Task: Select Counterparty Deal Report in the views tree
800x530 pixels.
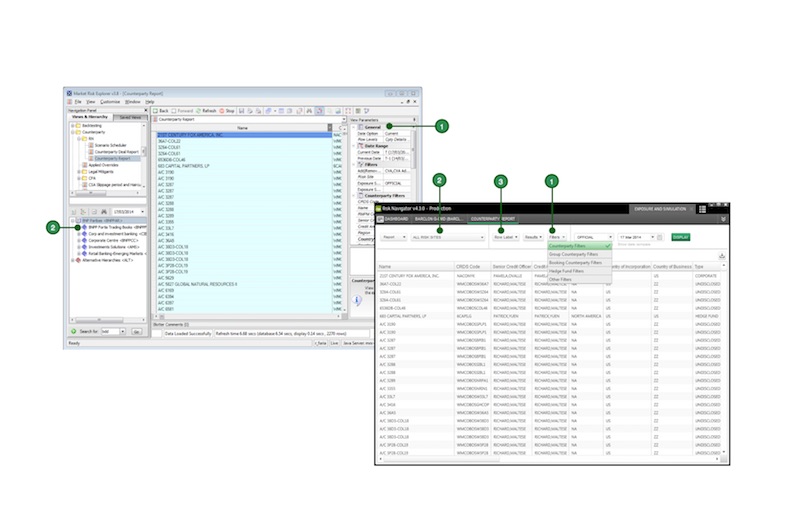Action: click(x=113, y=152)
